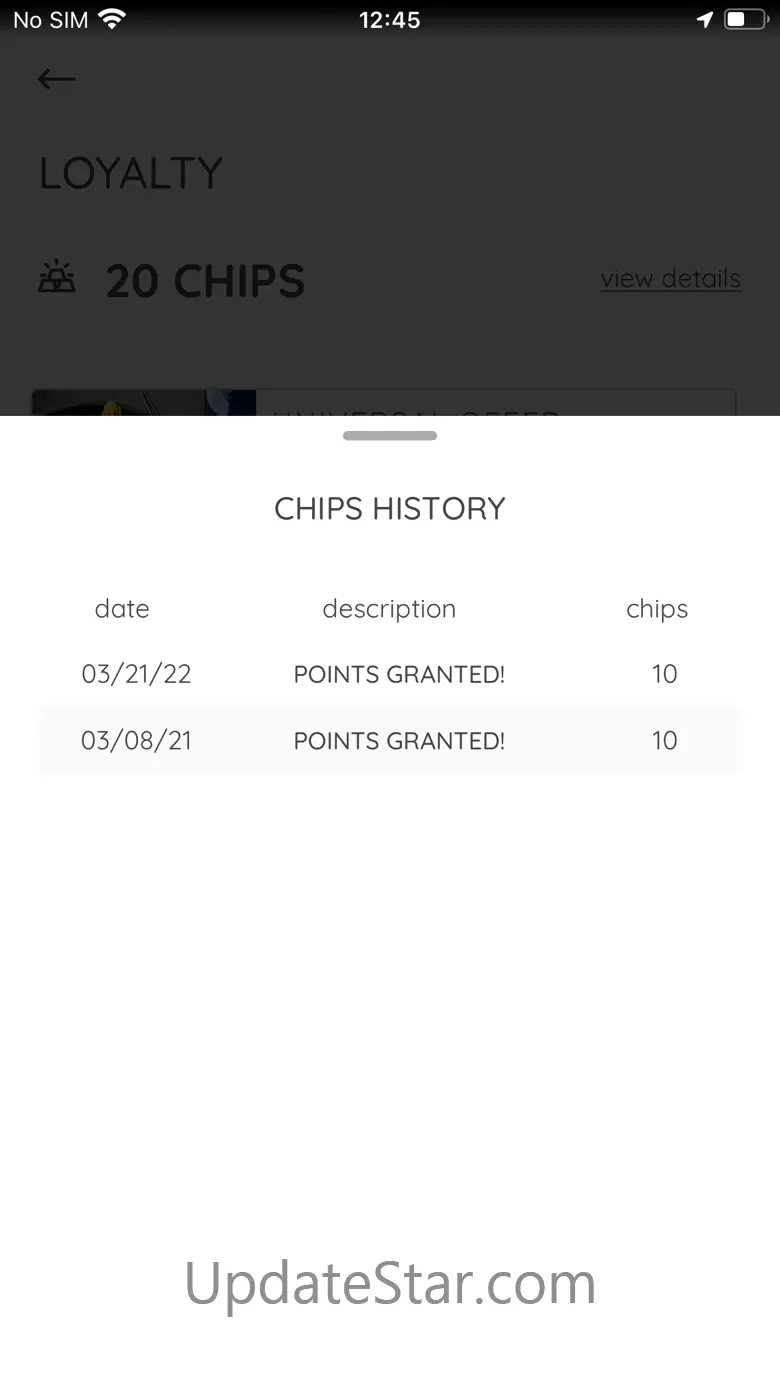Viewport: 780px width, 1387px height.
Task: Select the chips column header
Action: coord(657,609)
